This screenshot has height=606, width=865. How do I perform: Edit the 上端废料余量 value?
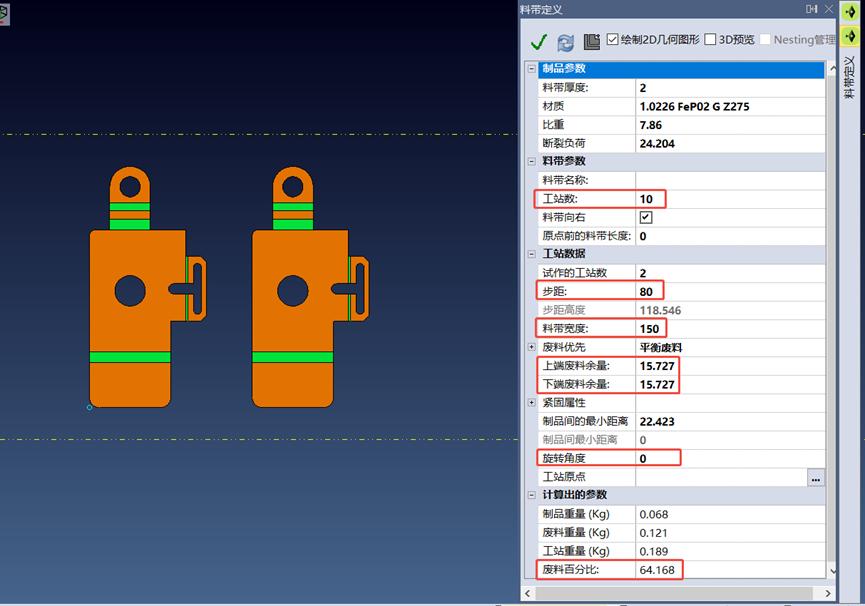click(x=730, y=366)
